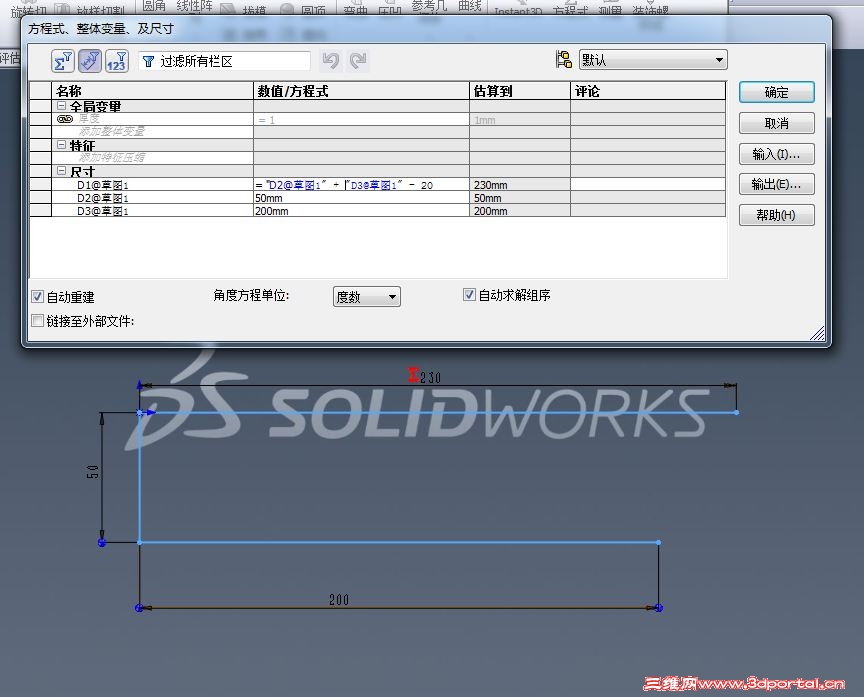Click the 厚度 global variable name
864x697 pixels.
tap(89, 119)
